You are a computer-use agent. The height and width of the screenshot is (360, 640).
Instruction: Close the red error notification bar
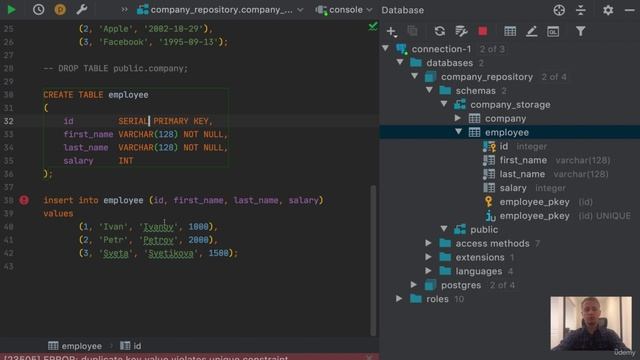(369, 357)
